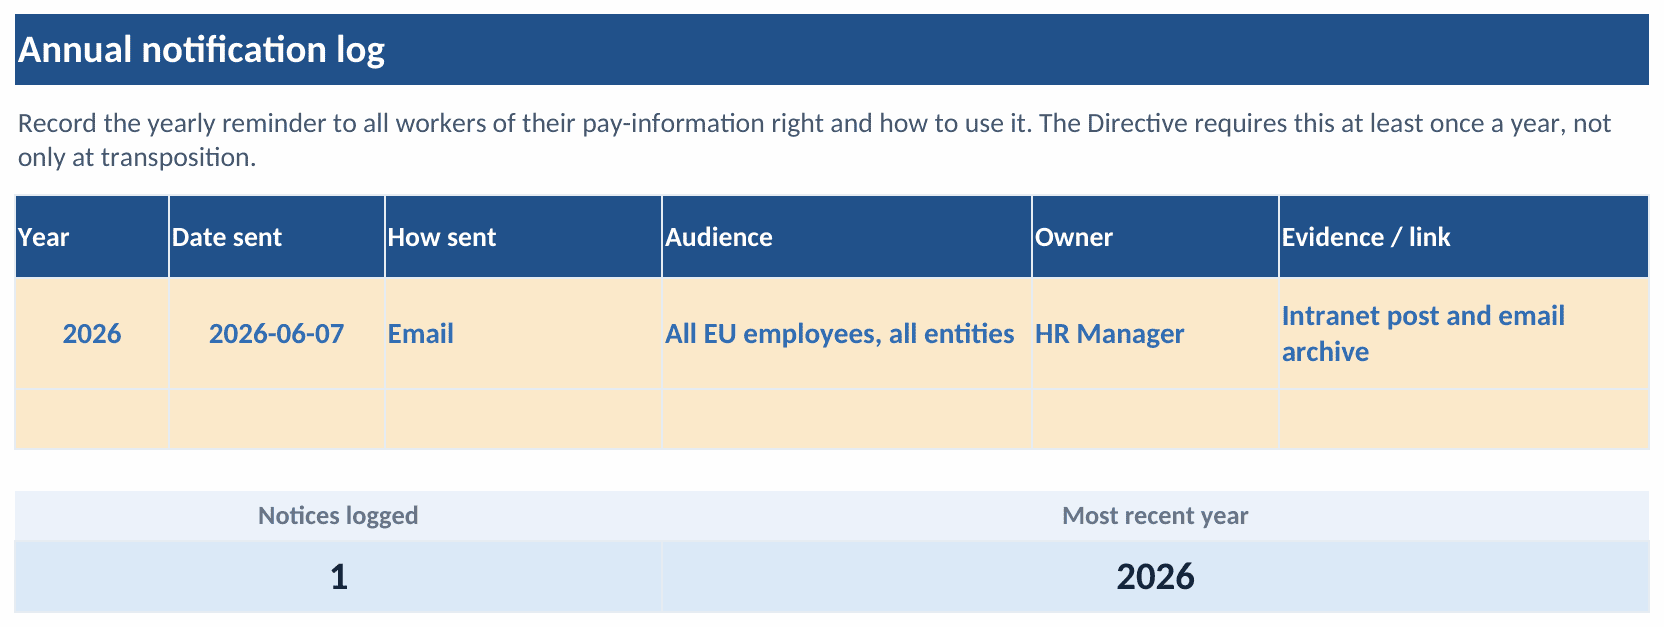Click the '2026' value under 'Most recent year'

1155,577
